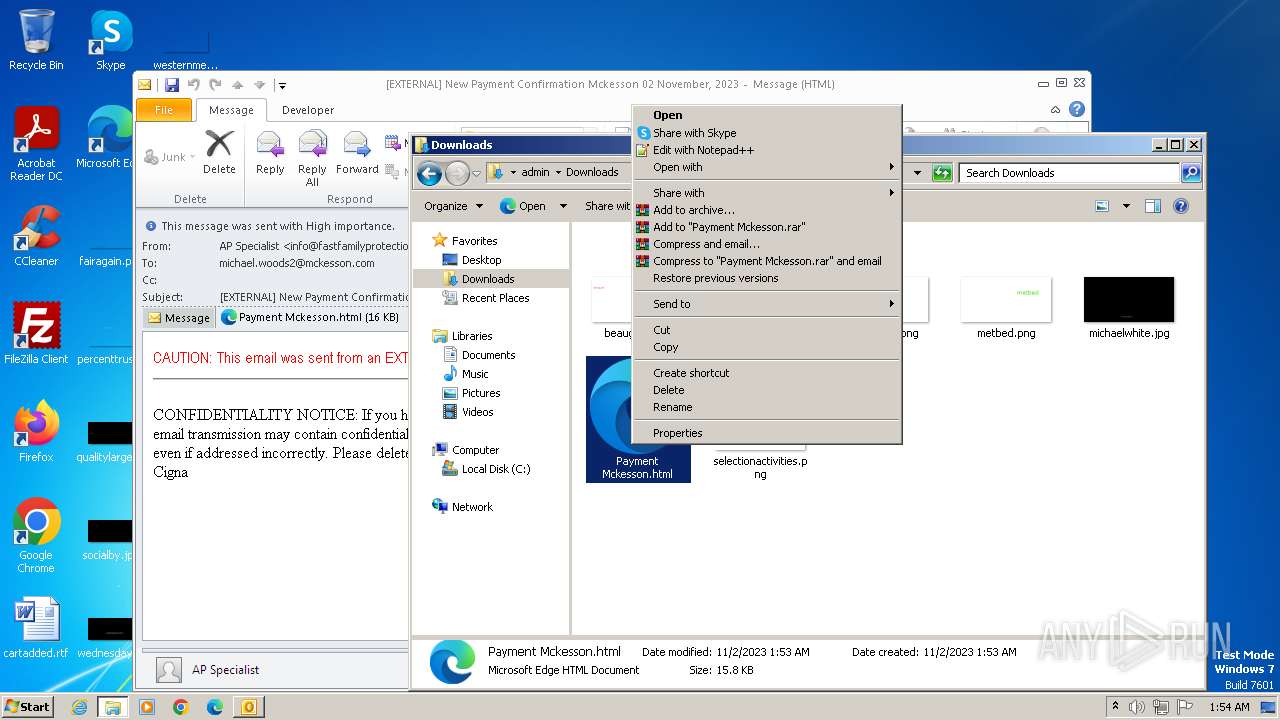Click the Explorer help icon
This screenshot has height=720, width=1280.
coord(1180,206)
